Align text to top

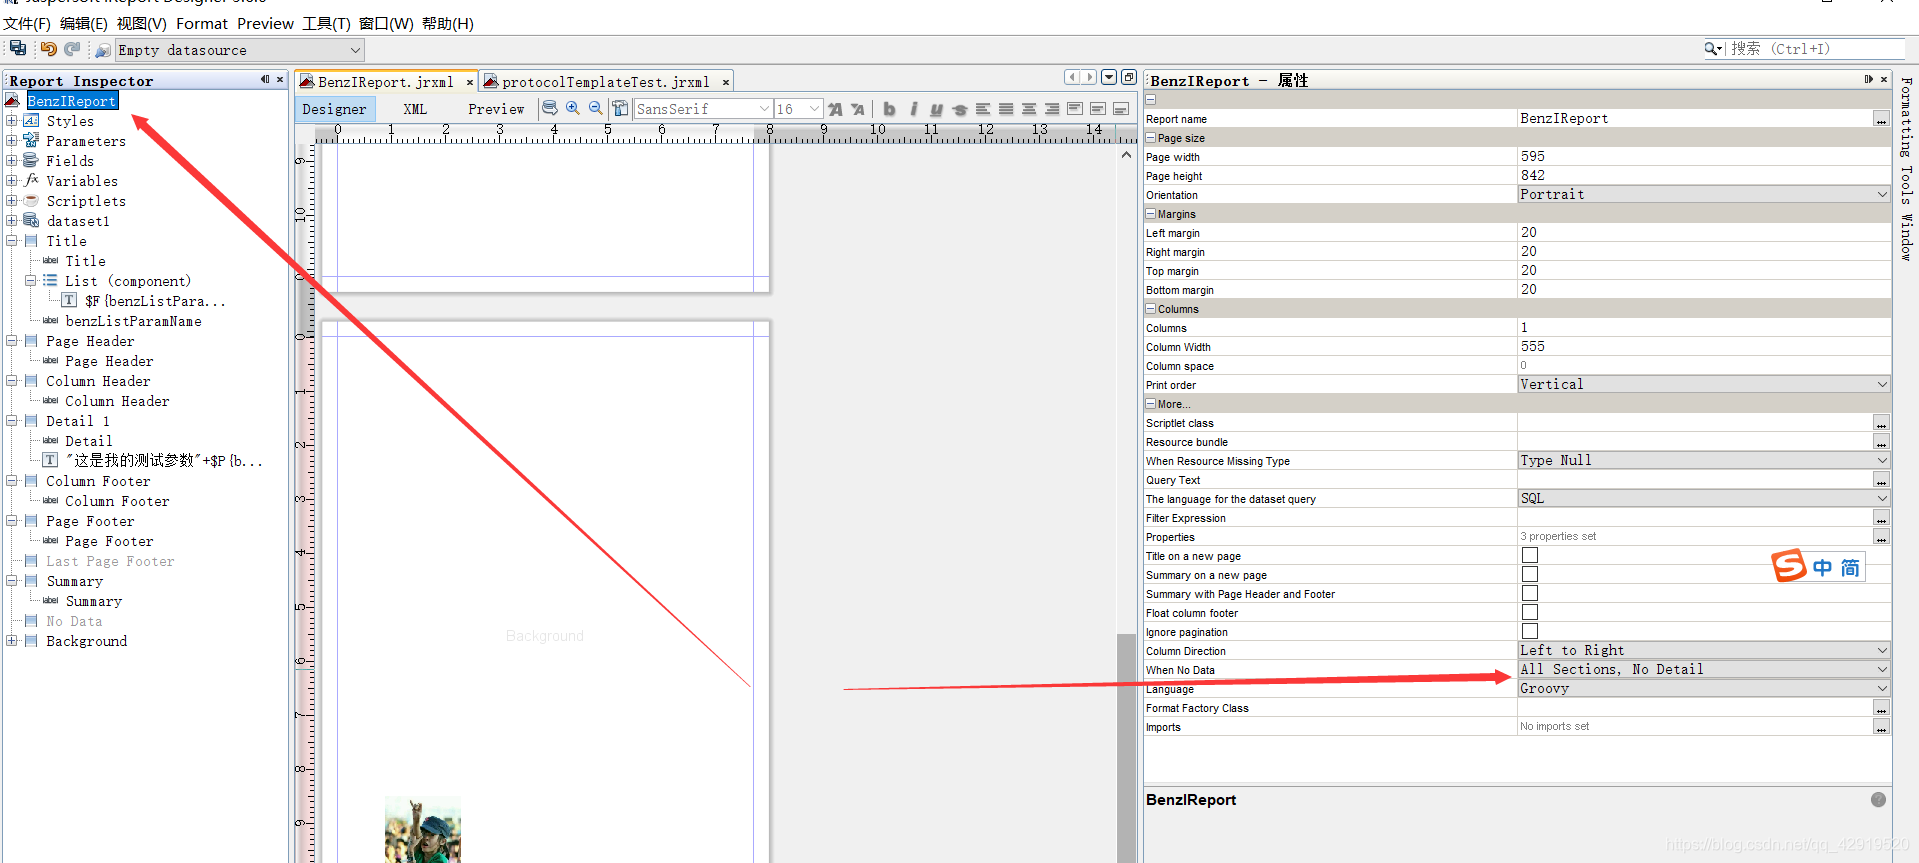click(x=1075, y=109)
